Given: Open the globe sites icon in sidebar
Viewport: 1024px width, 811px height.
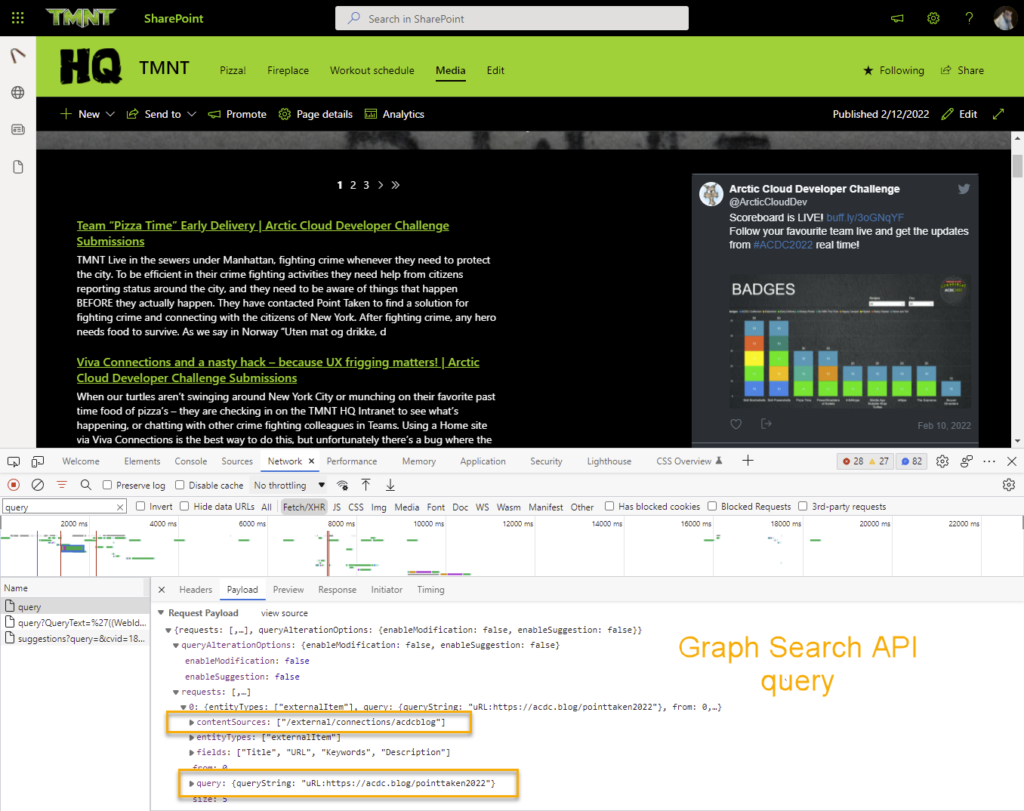Looking at the screenshot, I should pyautogui.click(x=18, y=93).
